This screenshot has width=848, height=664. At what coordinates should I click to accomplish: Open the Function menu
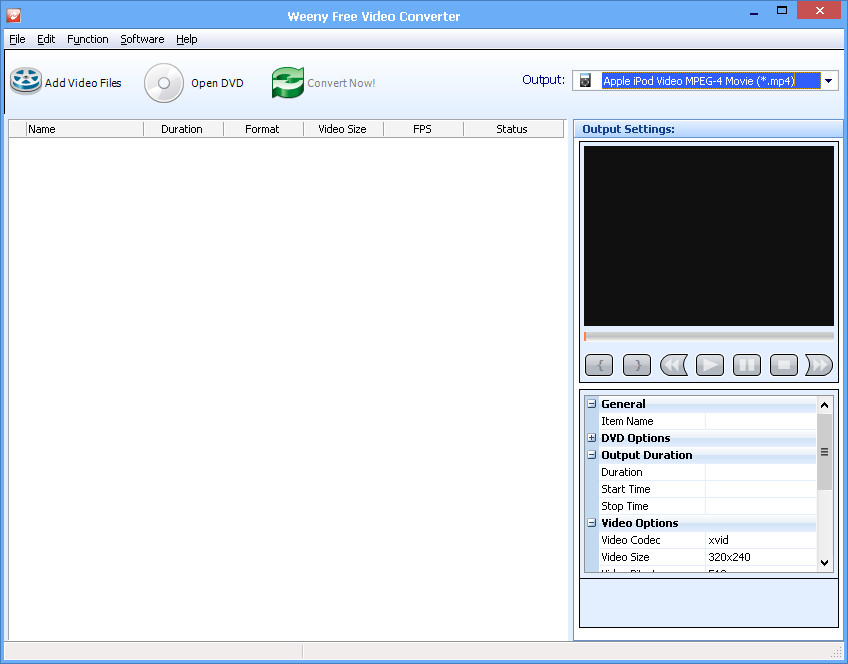[x=88, y=39]
